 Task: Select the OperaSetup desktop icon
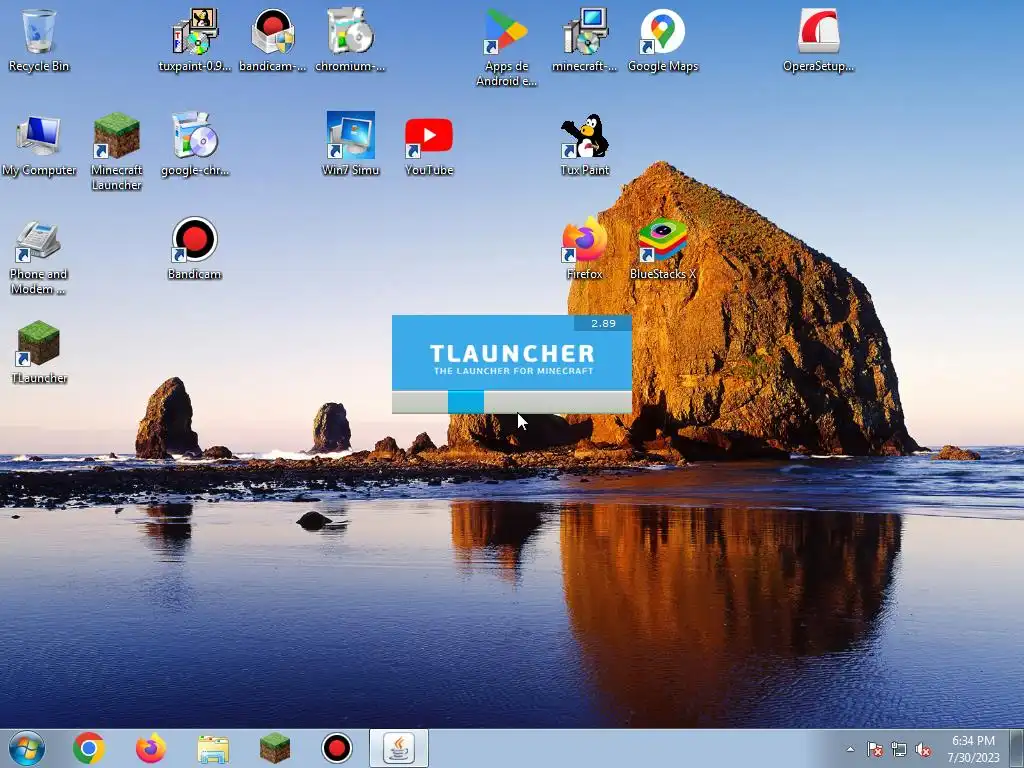[818, 40]
